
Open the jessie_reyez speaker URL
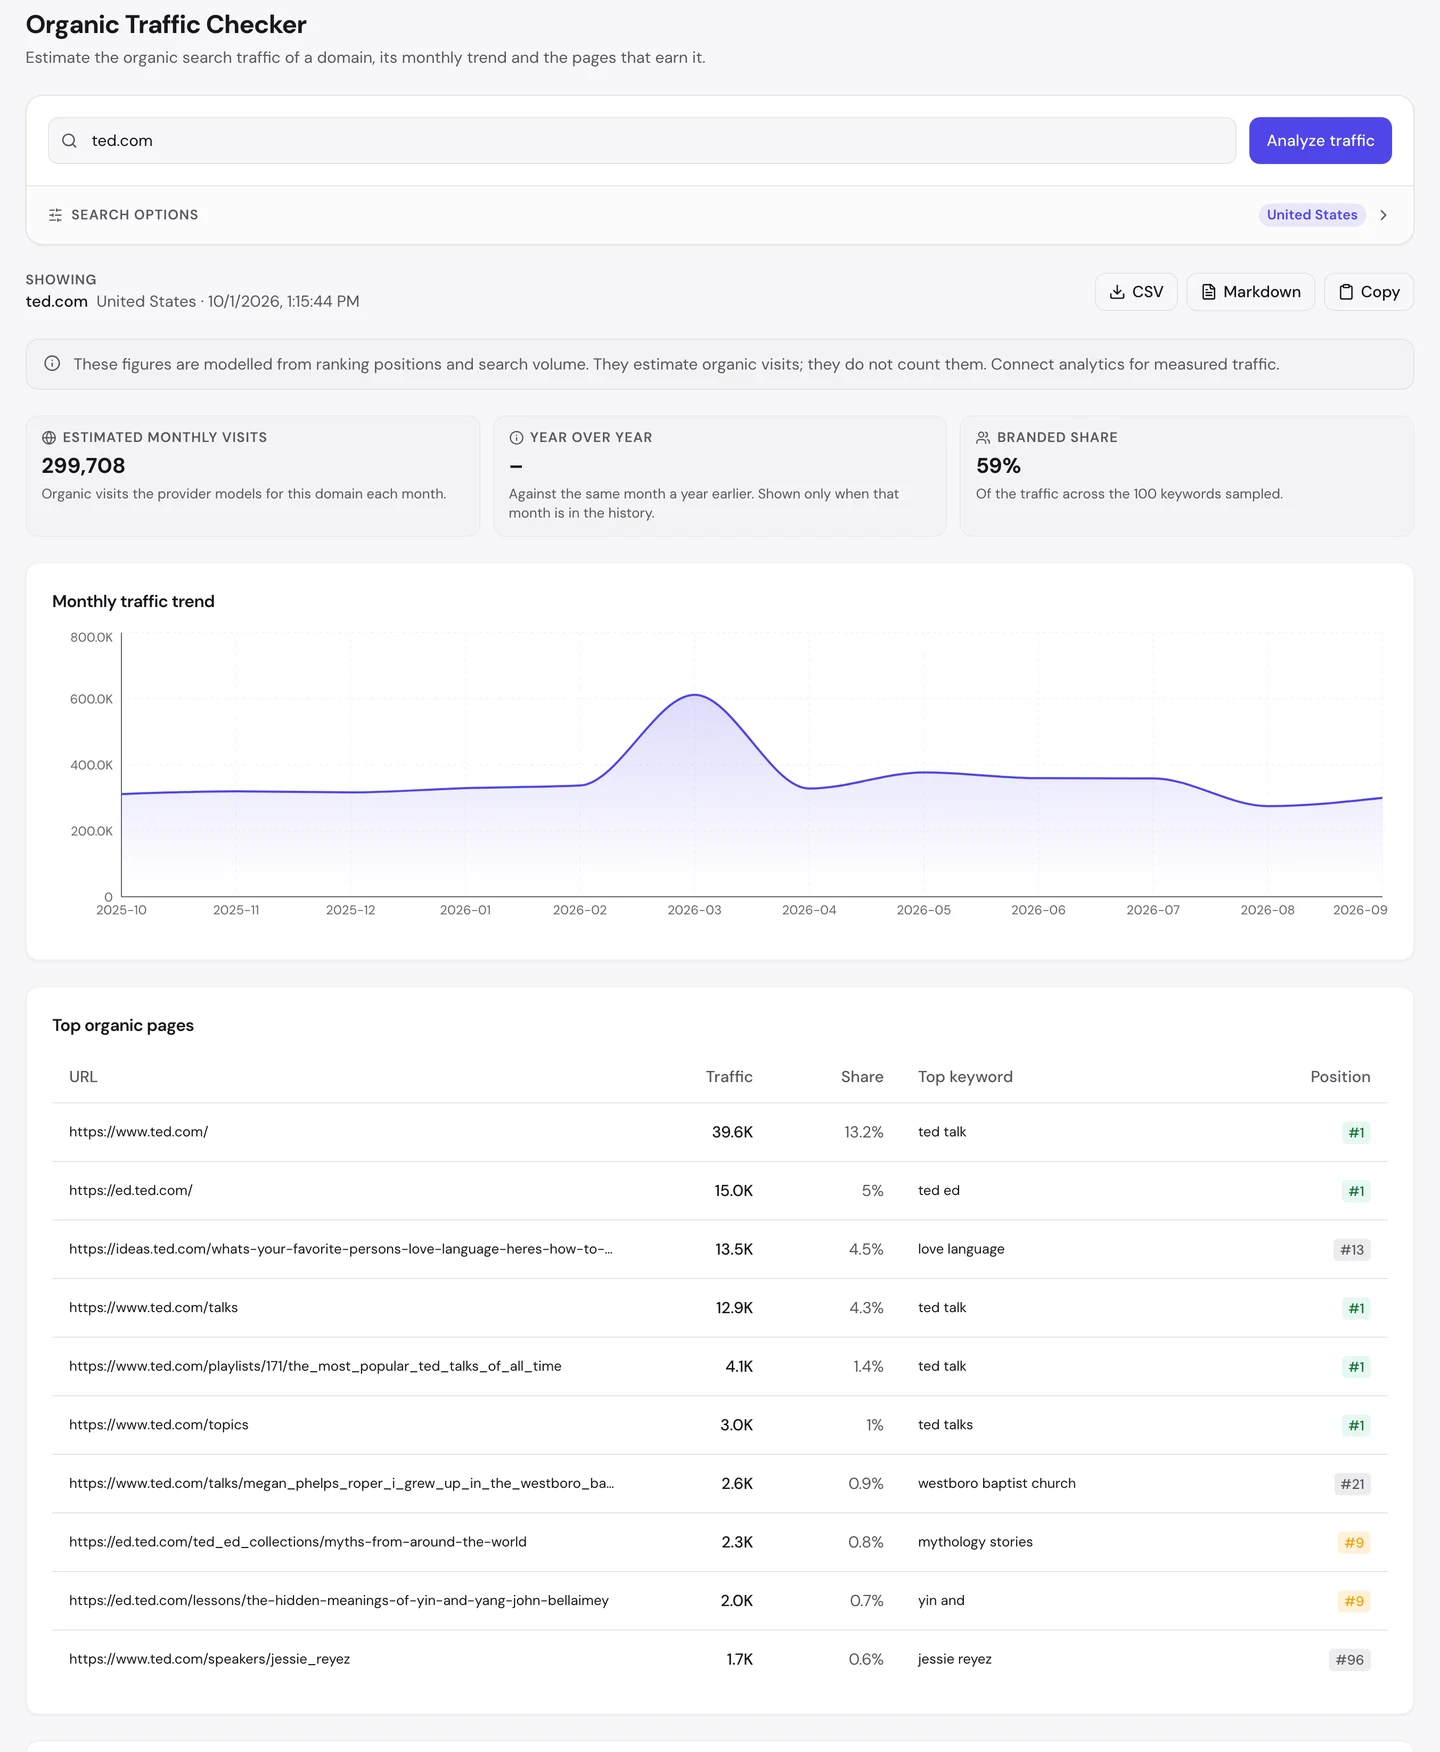(x=209, y=1659)
